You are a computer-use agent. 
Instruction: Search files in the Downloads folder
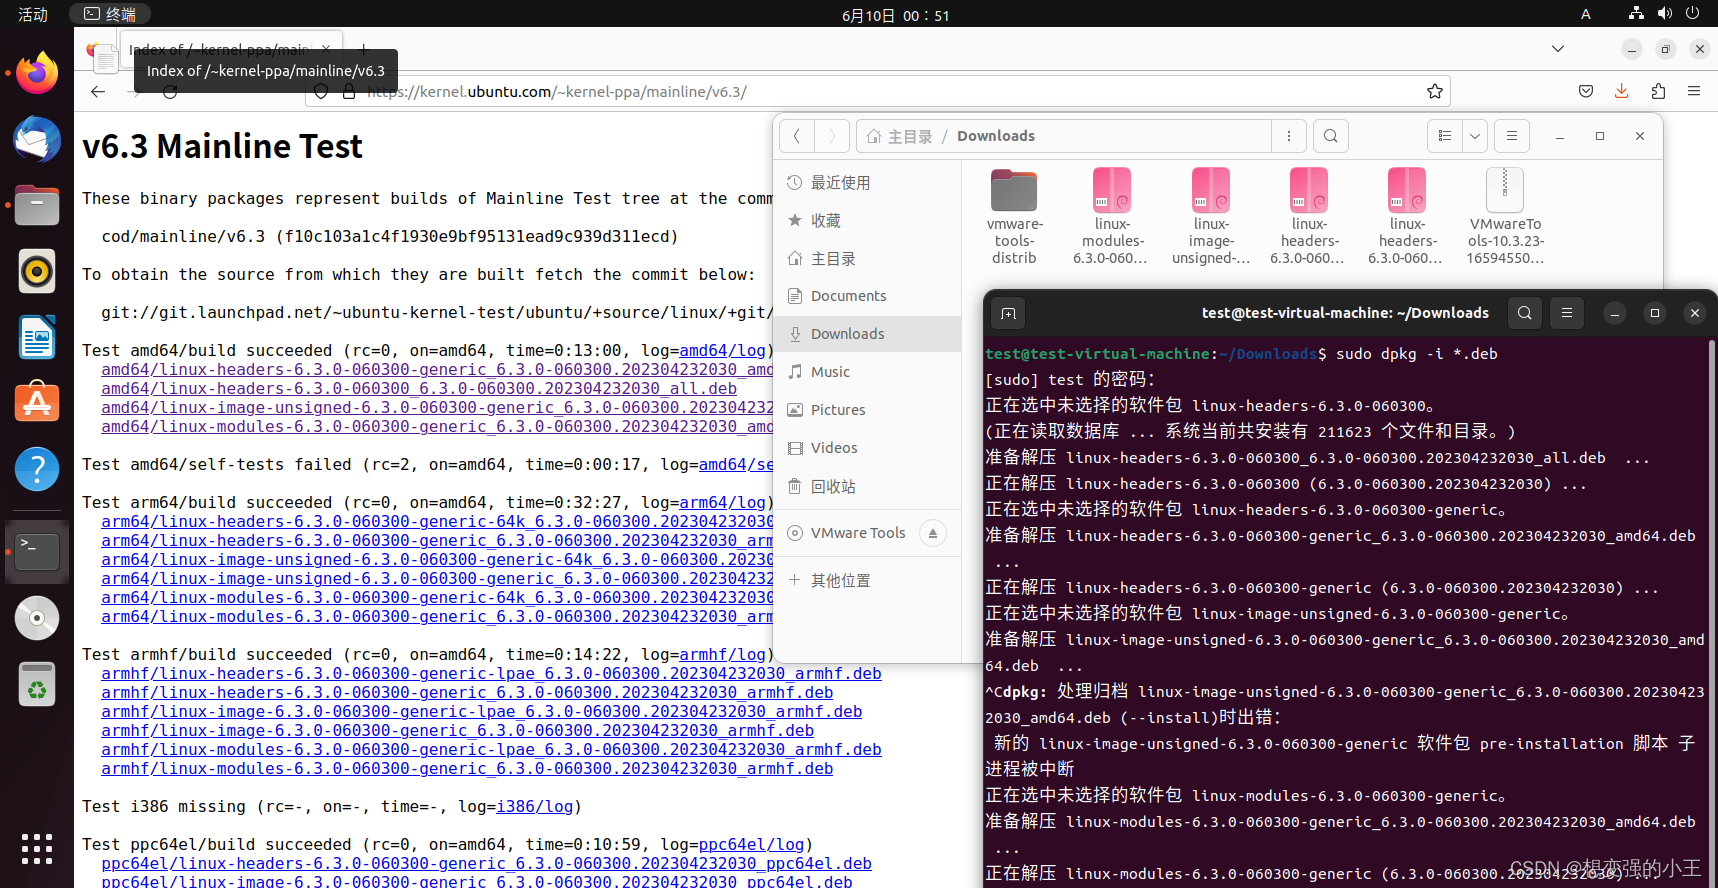click(x=1331, y=136)
